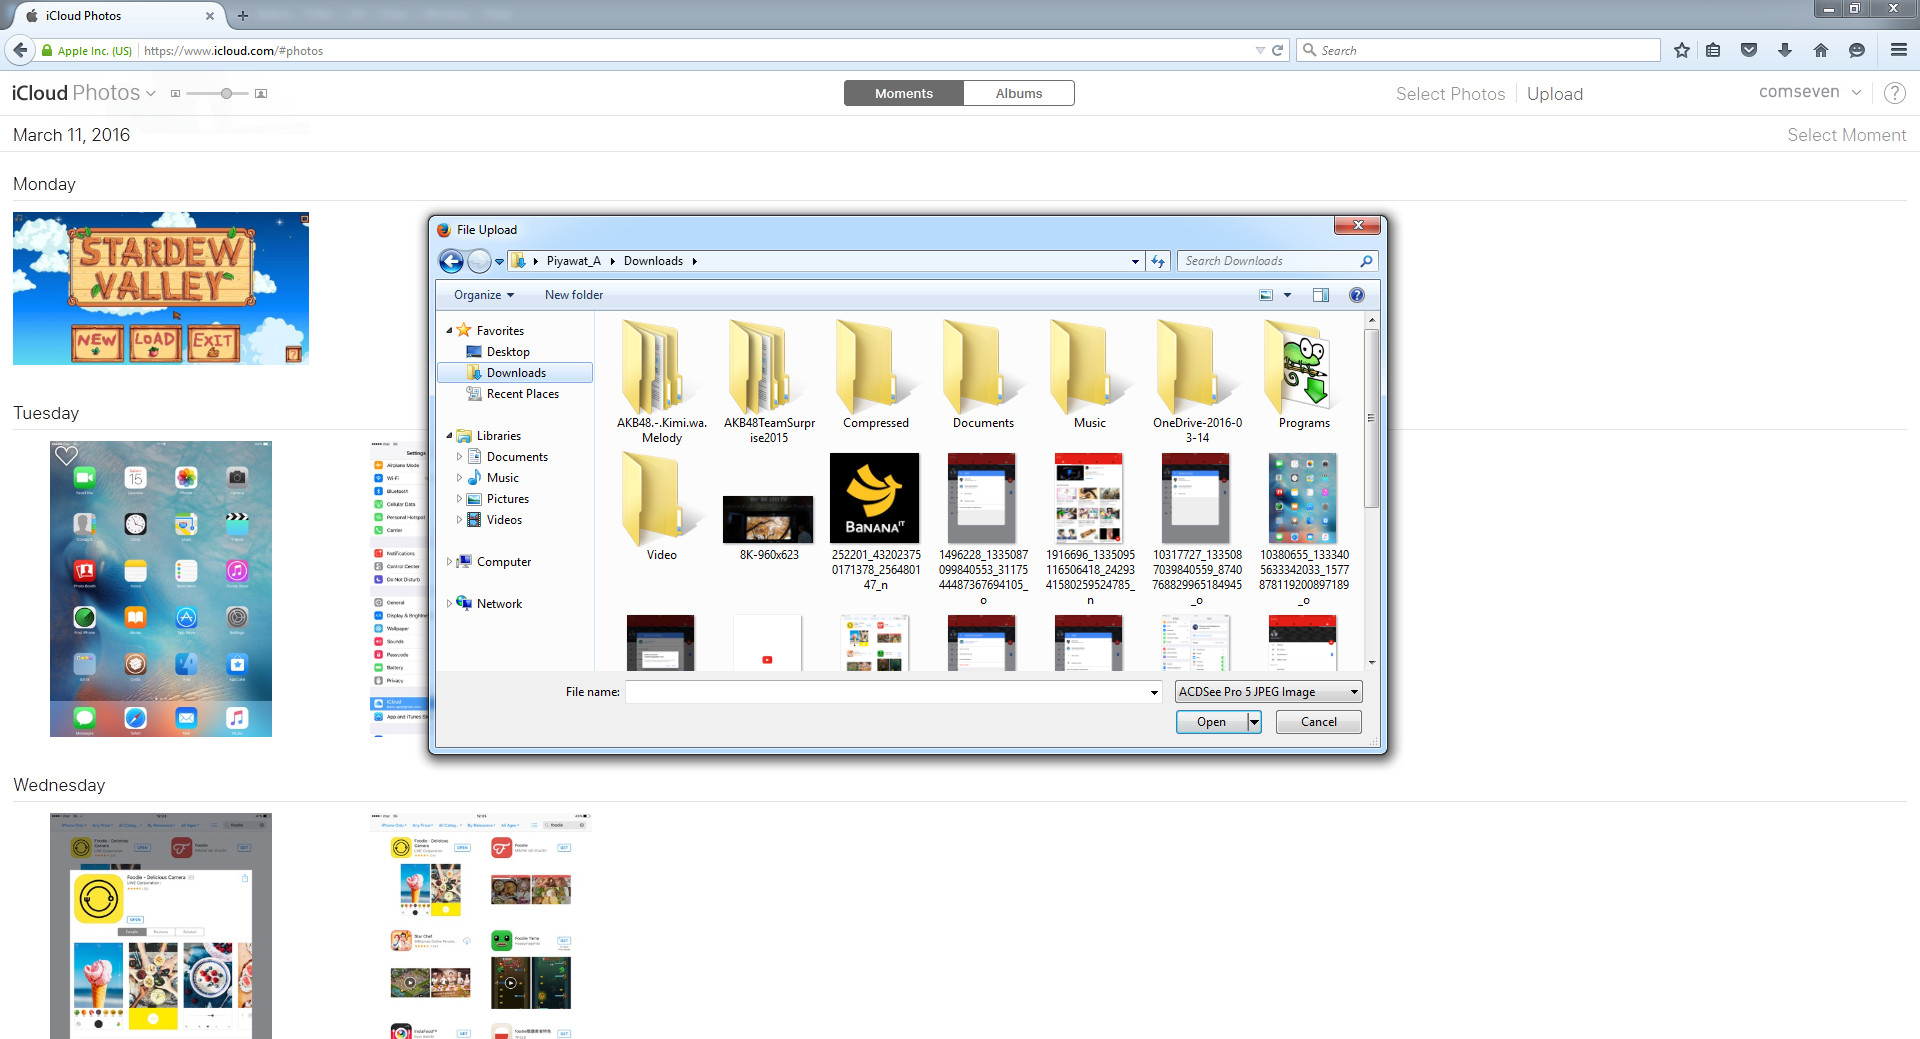Open File Upload dialog help icon
This screenshot has height=1039, width=1920.
coord(1357,295)
